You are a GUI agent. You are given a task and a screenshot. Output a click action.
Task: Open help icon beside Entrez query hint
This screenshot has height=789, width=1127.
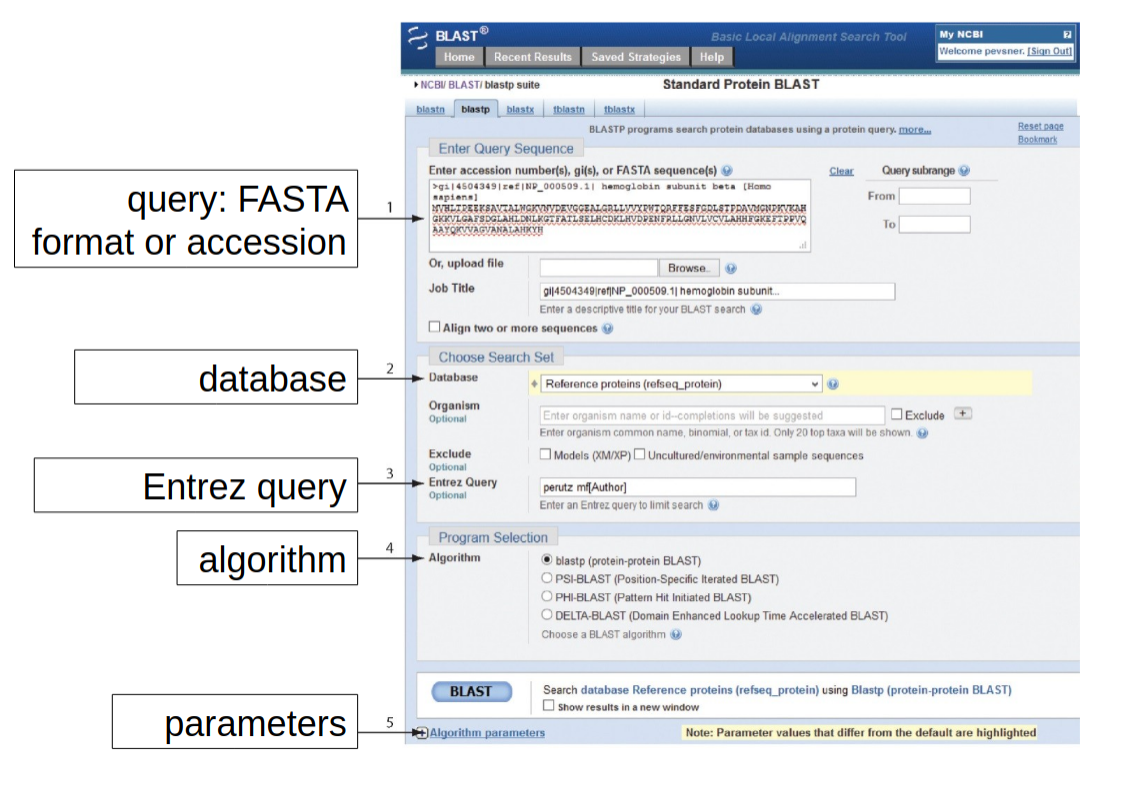[713, 505]
